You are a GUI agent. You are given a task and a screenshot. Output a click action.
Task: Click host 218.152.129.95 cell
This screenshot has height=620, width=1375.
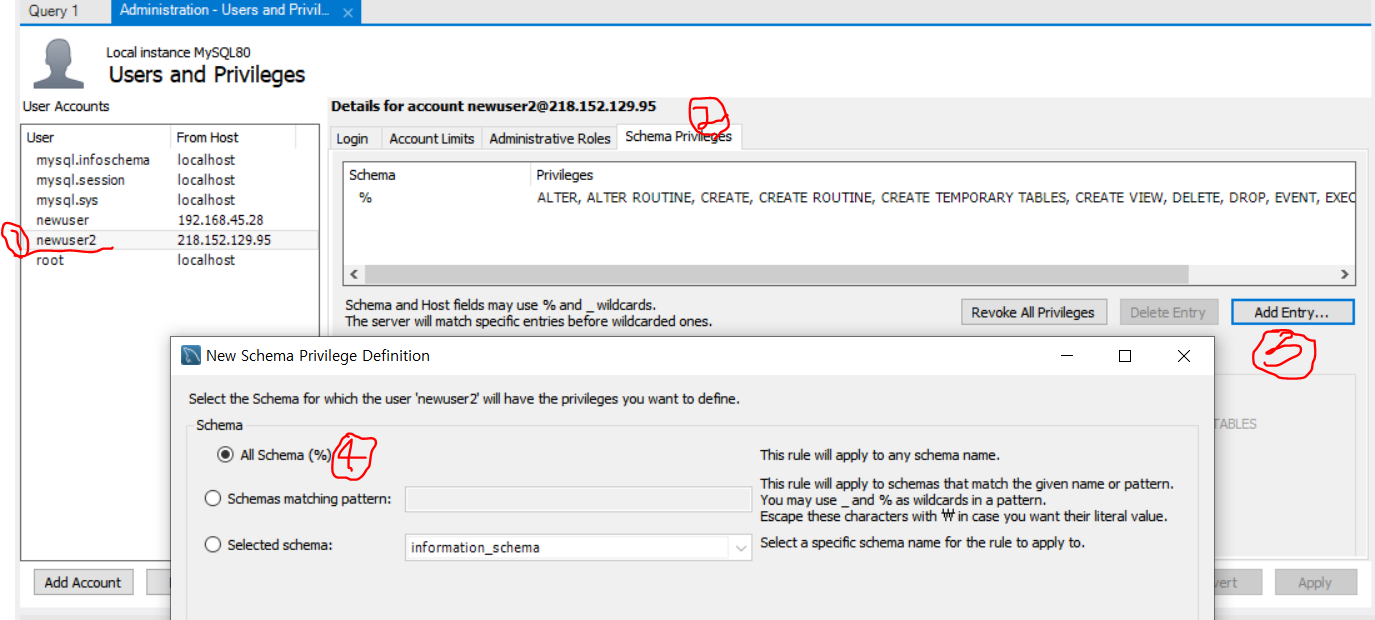point(224,240)
